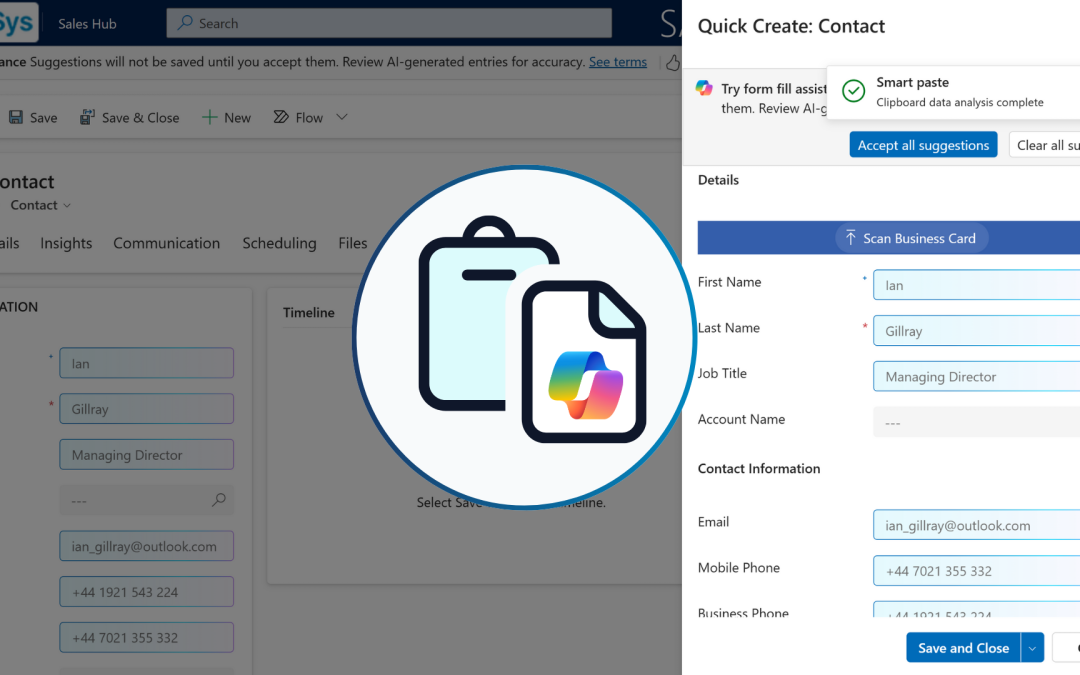
Task: Click the Save & Close toolbar icon
Action: [x=87, y=117]
